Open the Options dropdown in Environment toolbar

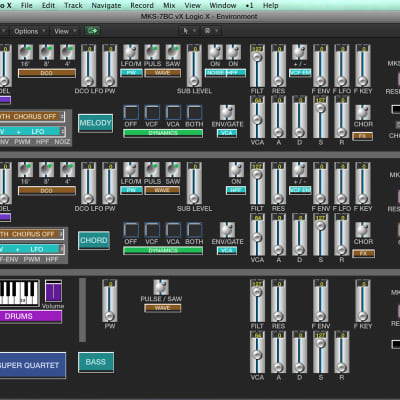coord(29,31)
